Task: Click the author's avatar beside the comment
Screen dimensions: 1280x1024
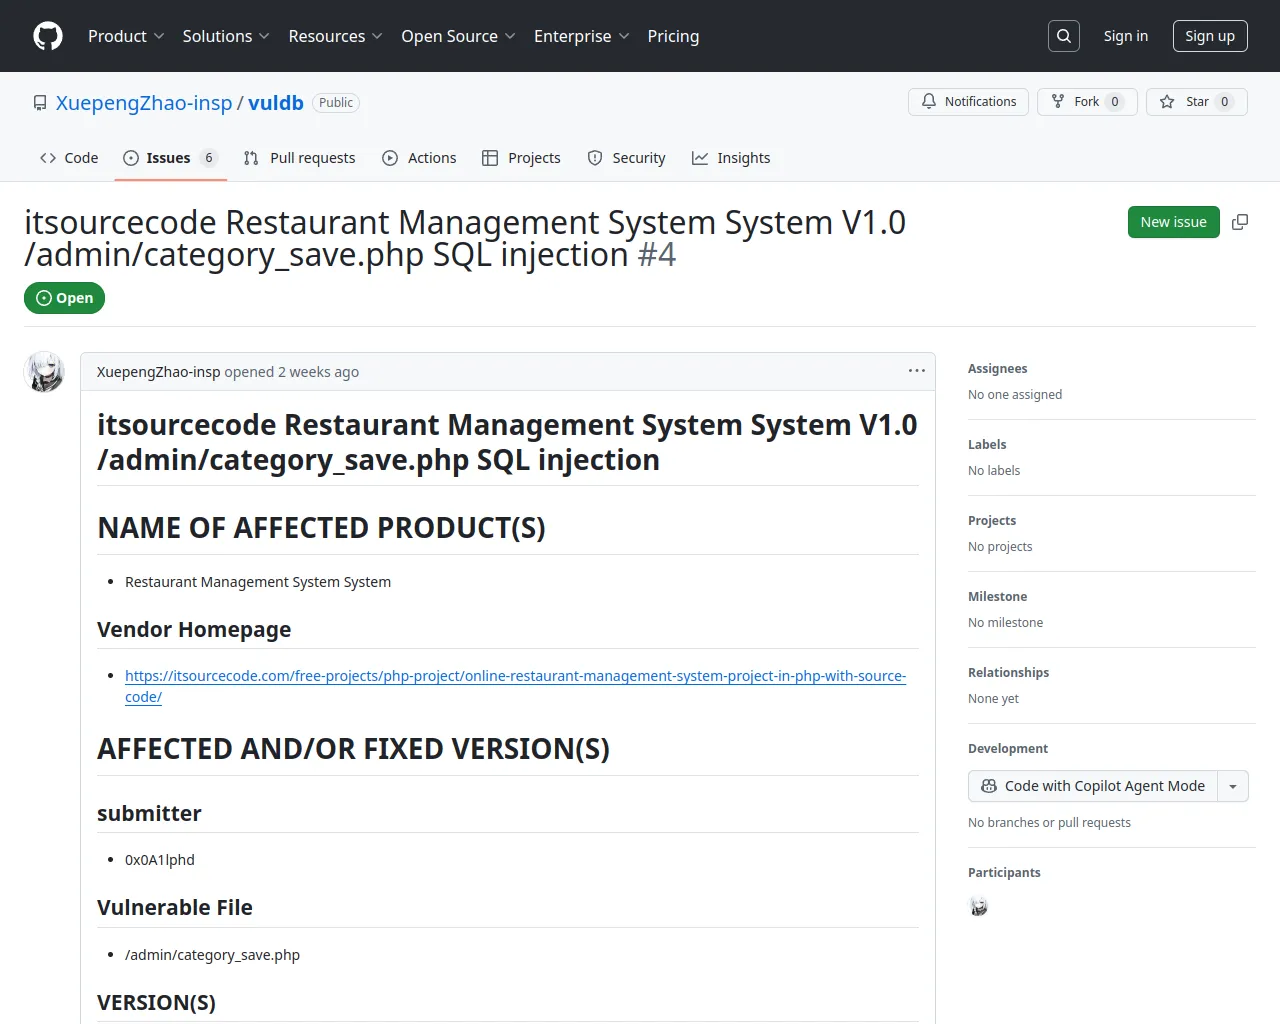Action: (x=44, y=372)
